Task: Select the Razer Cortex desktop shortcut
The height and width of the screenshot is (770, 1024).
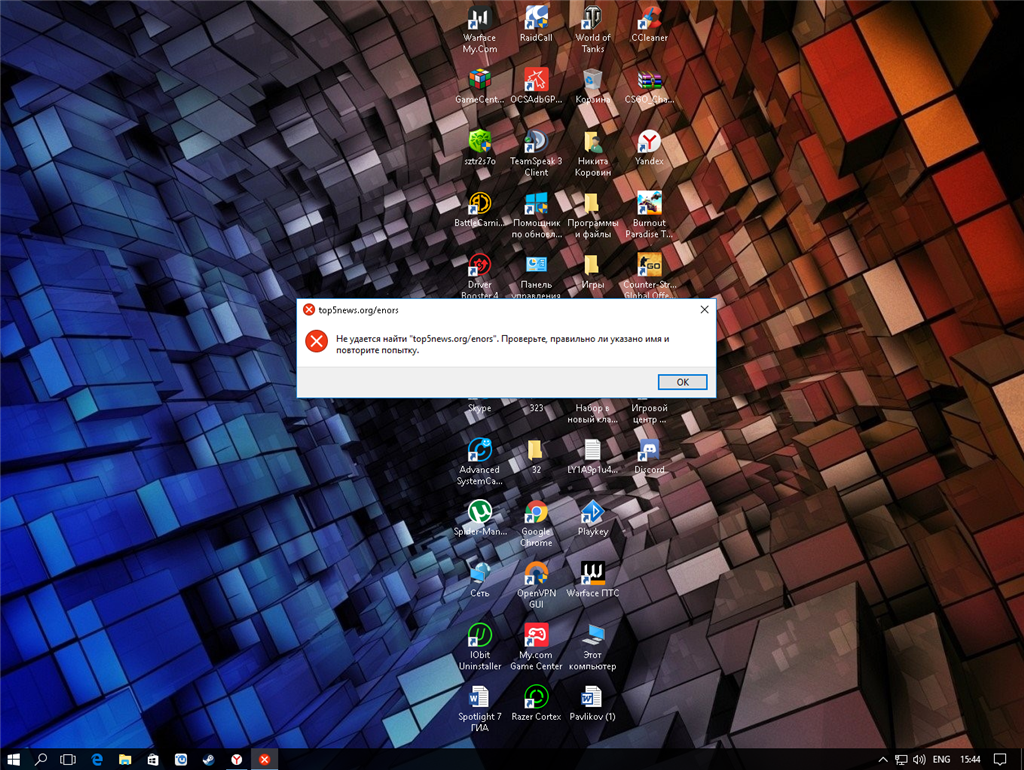Action: pos(536,703)
